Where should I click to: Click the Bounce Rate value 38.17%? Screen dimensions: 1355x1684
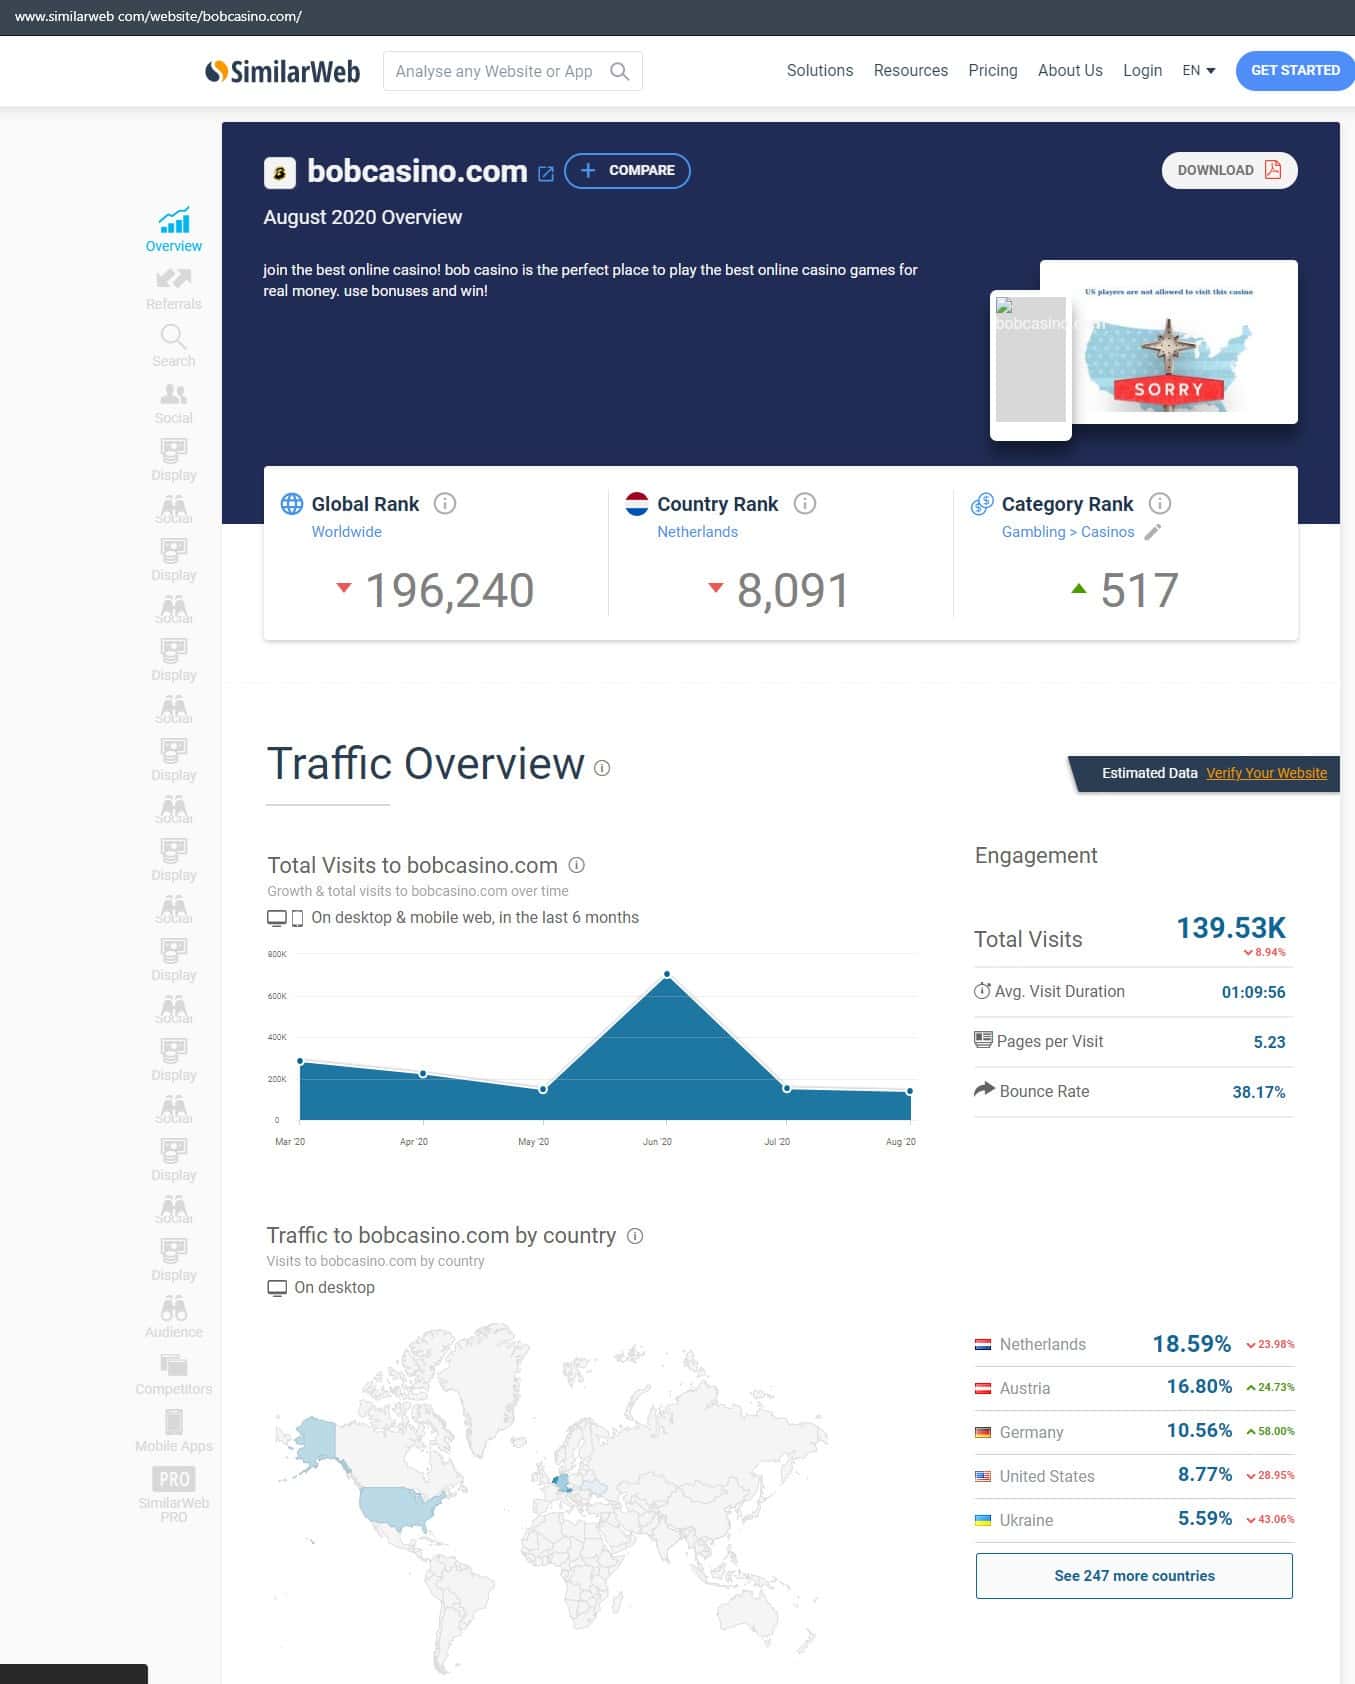click(1259, 1092)
